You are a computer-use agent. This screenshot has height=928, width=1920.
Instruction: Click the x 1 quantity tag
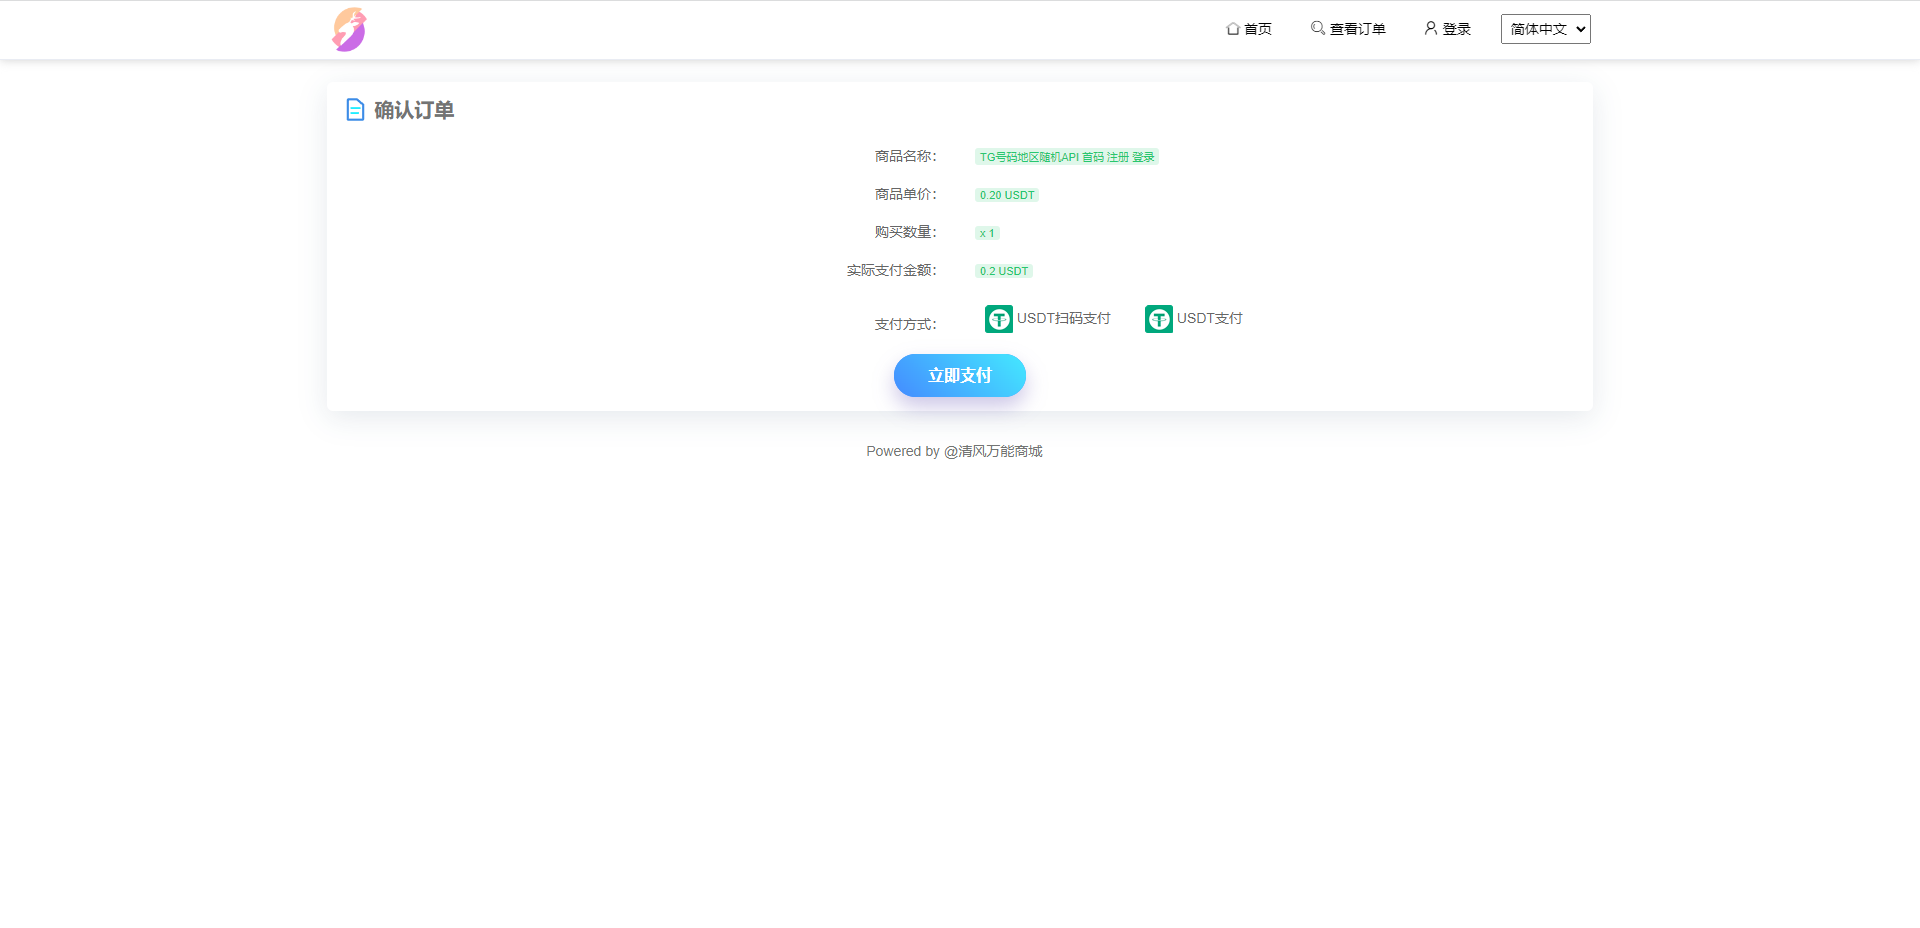pyautogui.click(x=987, y=233)
